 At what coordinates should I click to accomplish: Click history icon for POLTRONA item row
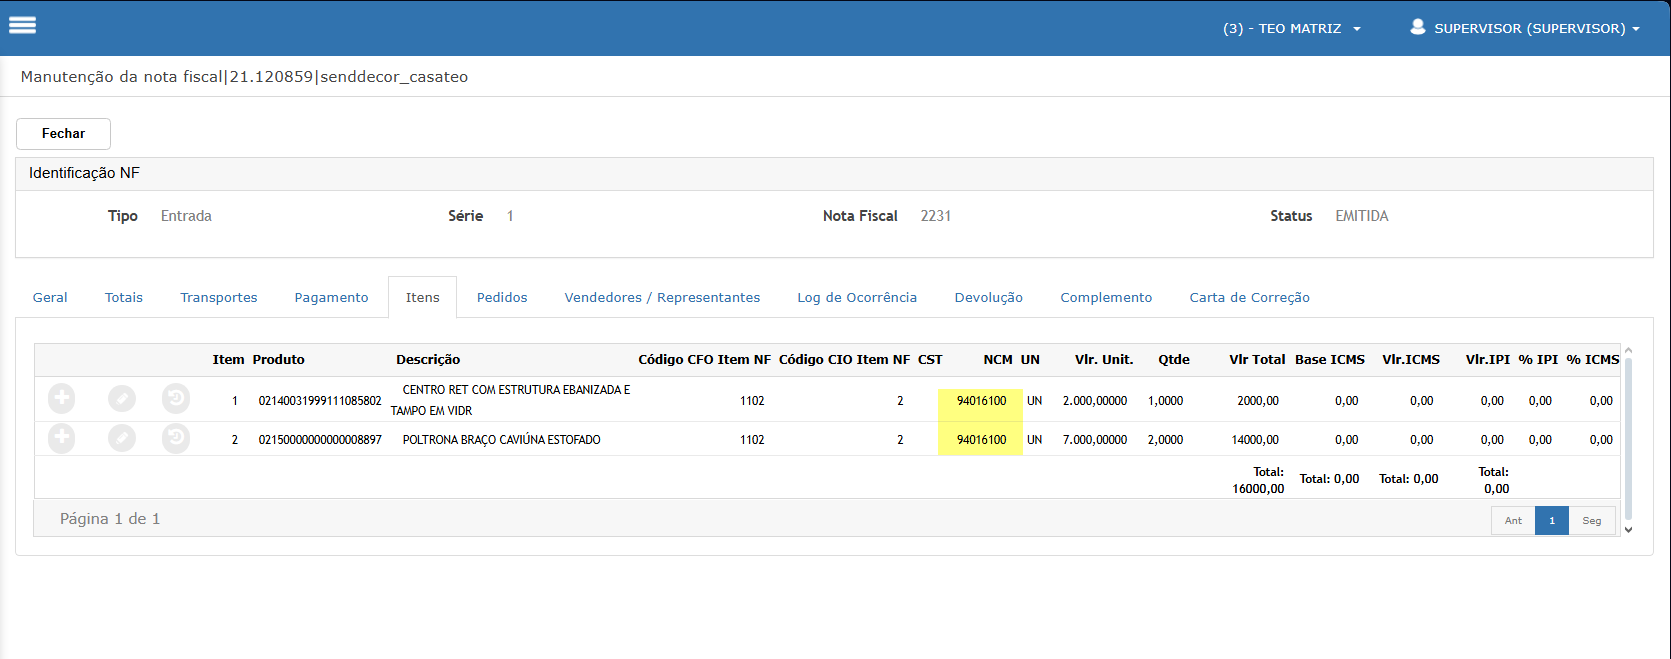pyautogui.click(x=176, y=438)
